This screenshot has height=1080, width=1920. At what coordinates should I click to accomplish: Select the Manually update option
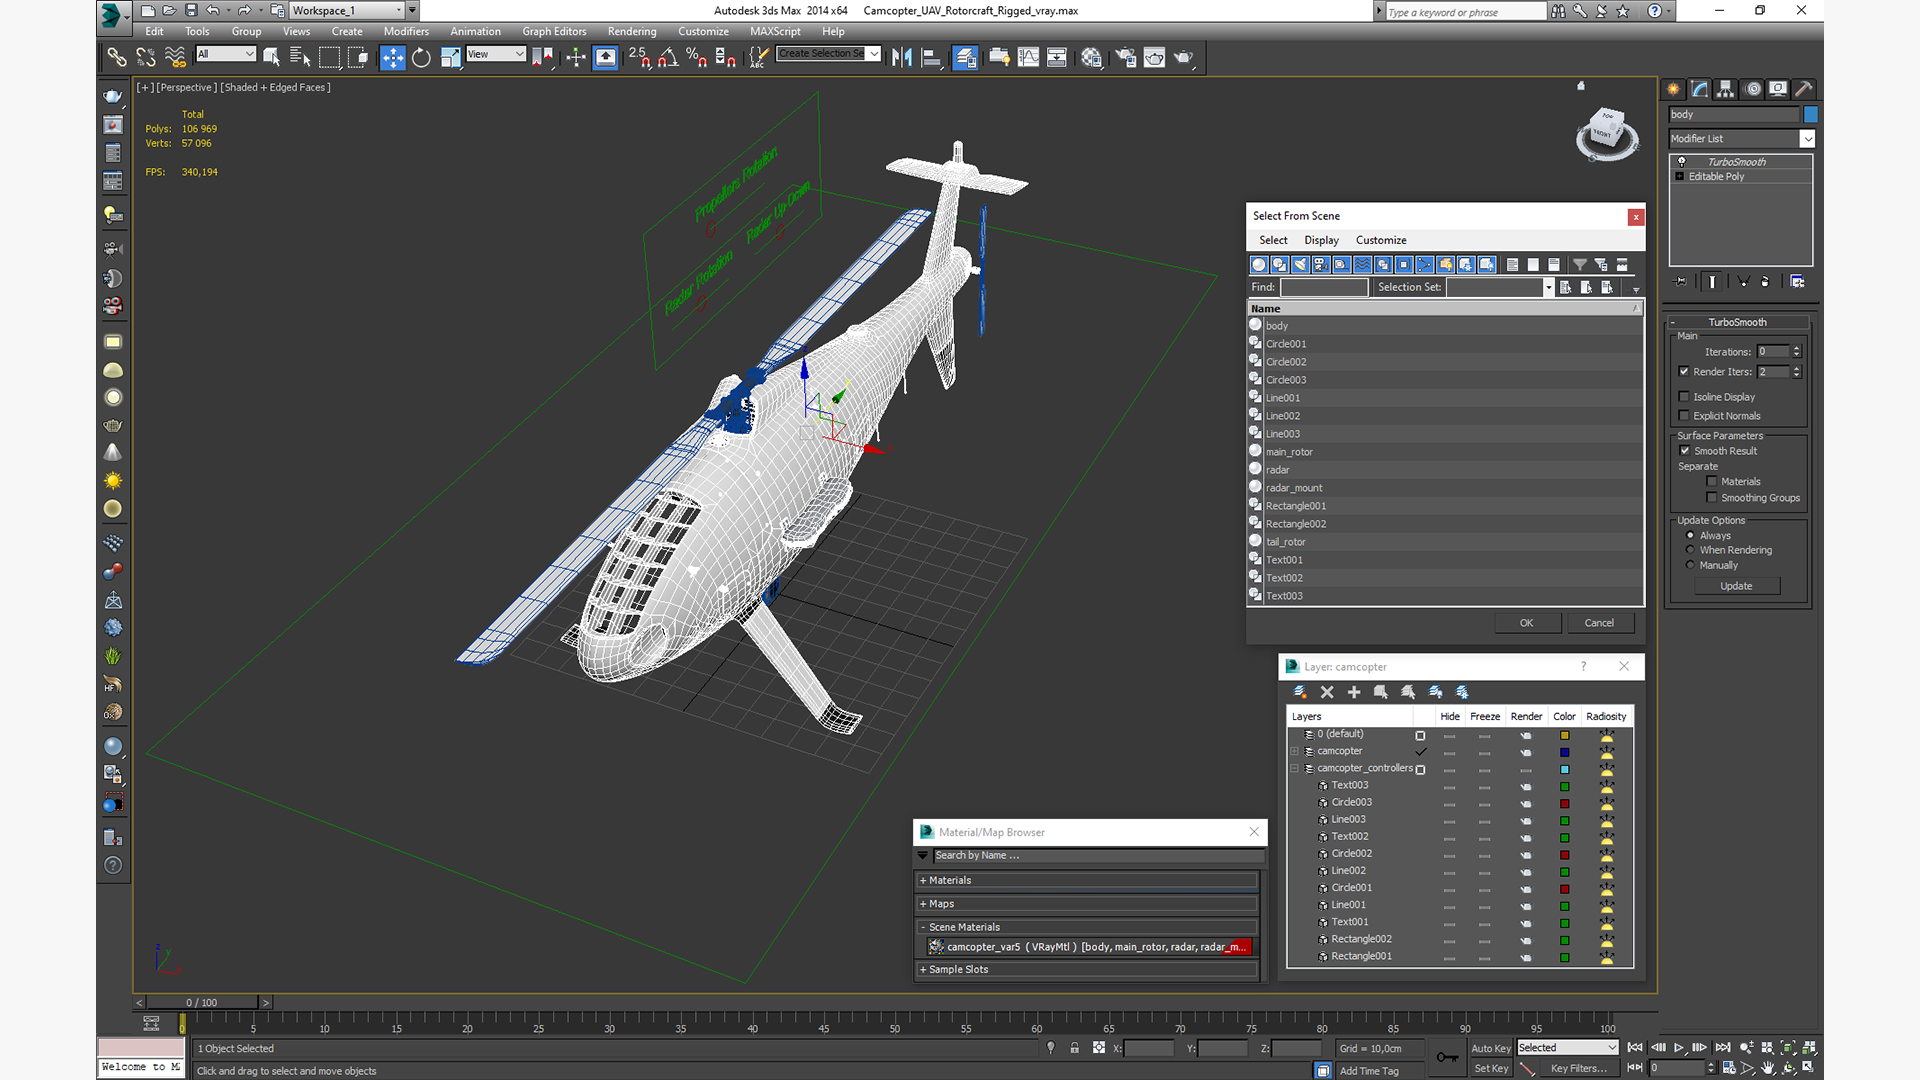pos(1691,565)
